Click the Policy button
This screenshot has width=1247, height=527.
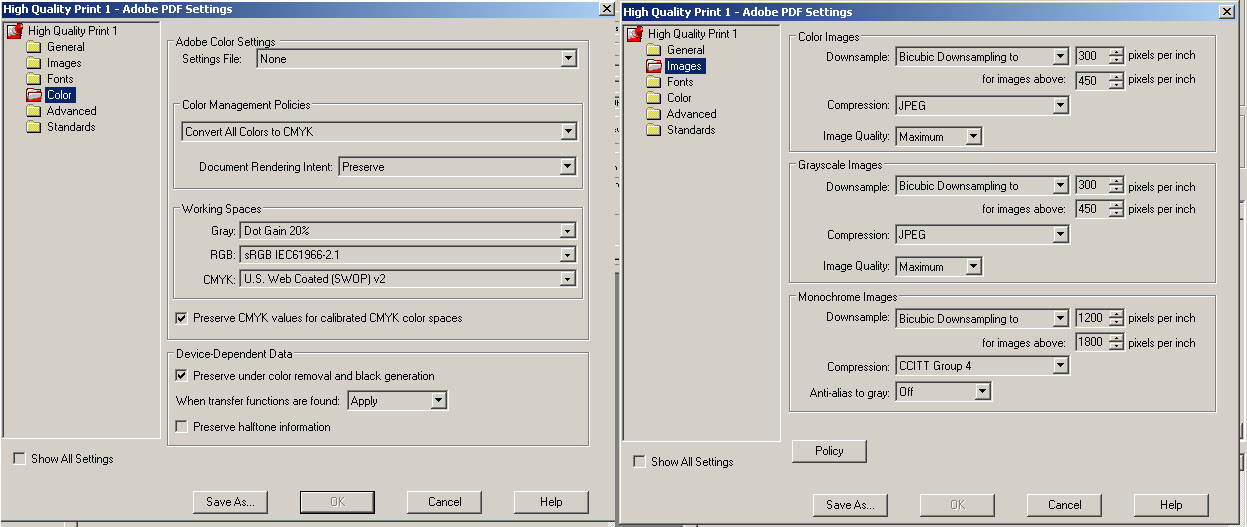point(829,451)
